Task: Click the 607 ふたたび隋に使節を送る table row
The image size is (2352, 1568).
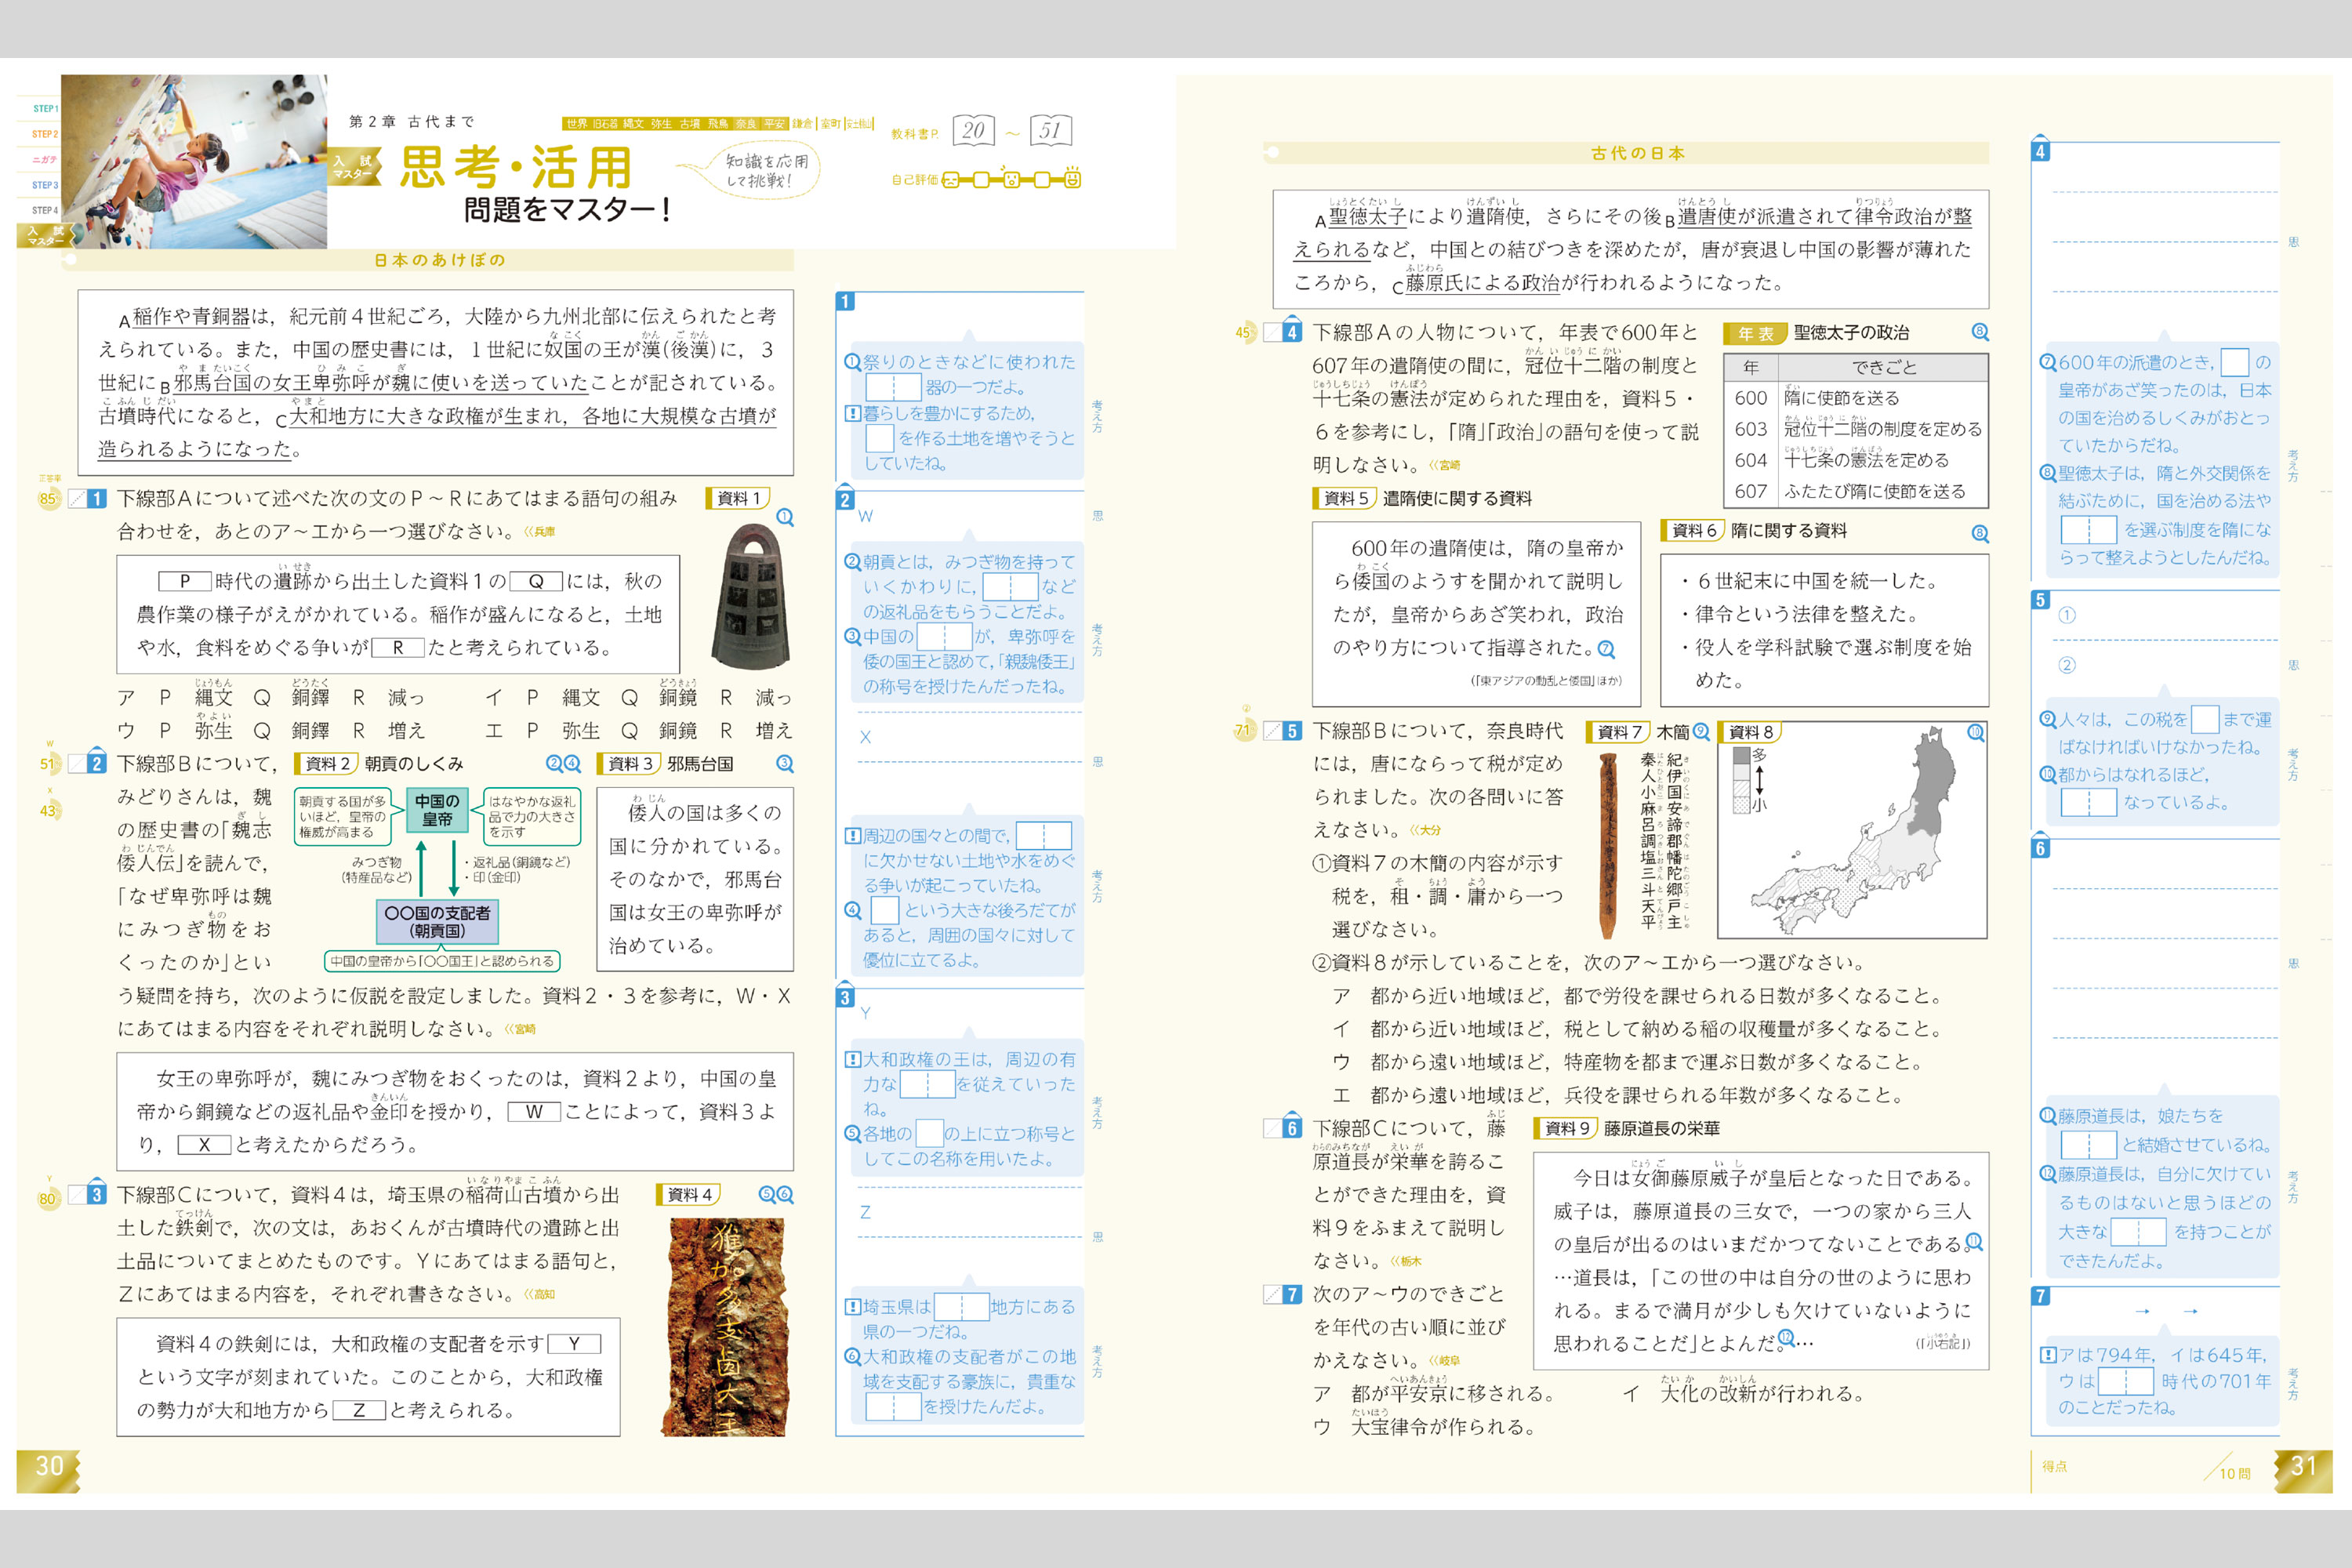Action: 1856,491
